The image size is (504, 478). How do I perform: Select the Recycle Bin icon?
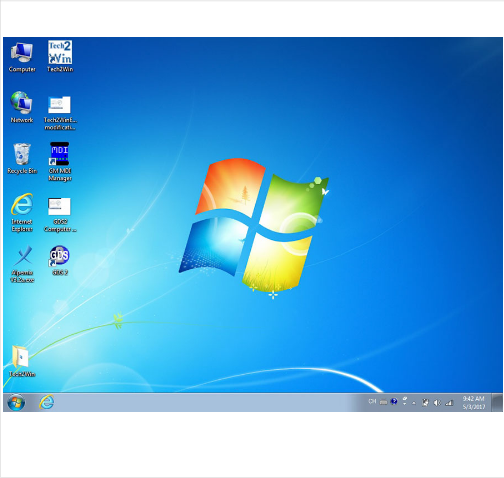pyautogui.click(x=22, y=159)
